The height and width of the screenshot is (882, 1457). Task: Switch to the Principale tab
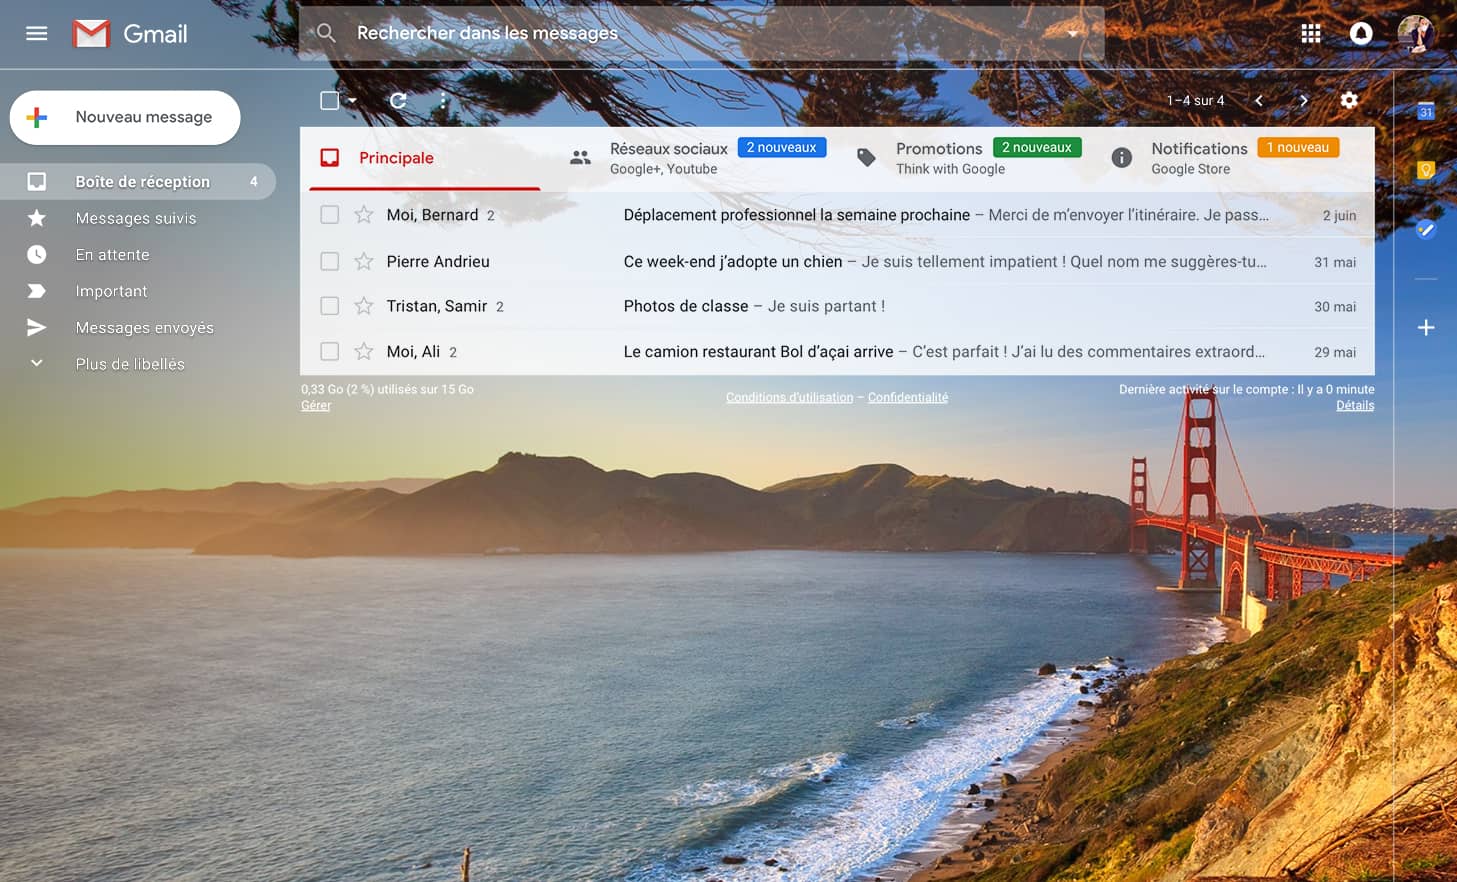click(x=425, y=158)
